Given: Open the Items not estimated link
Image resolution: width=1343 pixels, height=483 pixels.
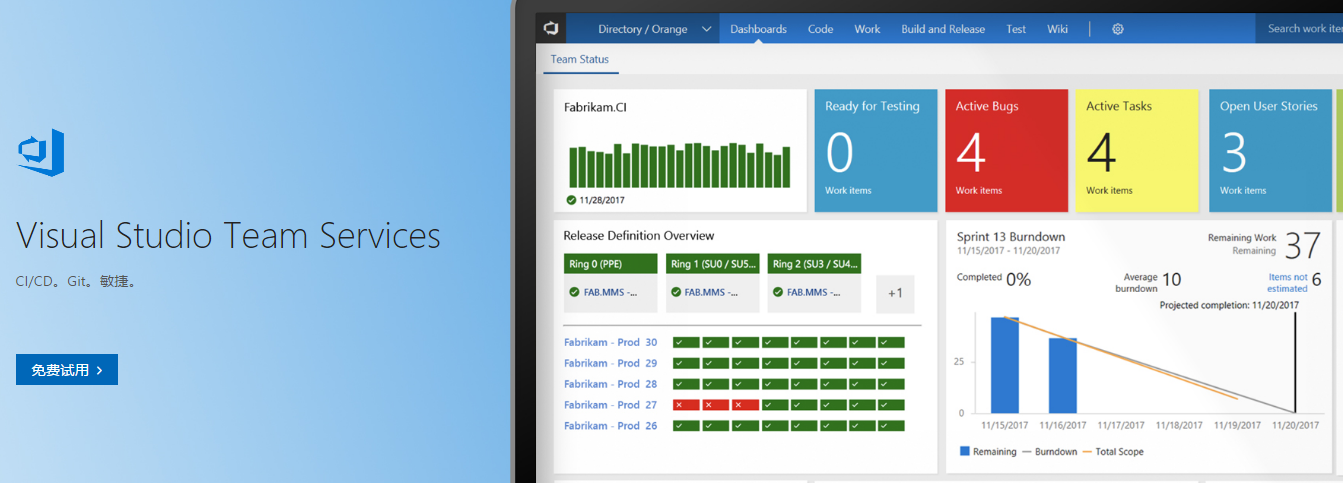Looking at the screenshot, I should pos(1287,283).
